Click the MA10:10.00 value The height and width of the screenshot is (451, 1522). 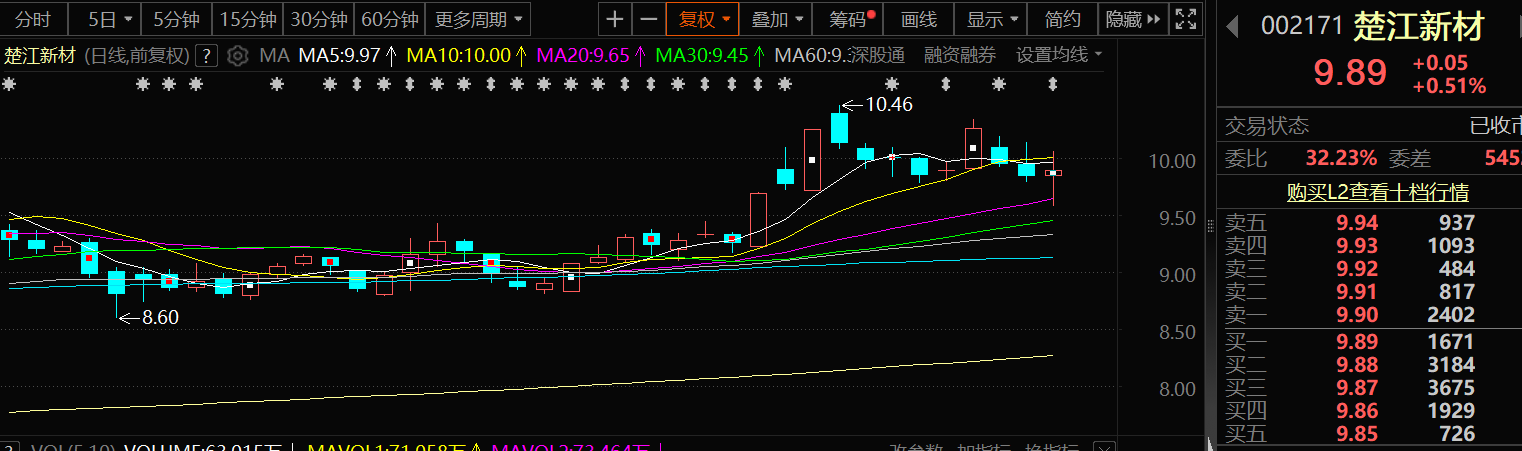pyautogui.click(x=458, y=55)
